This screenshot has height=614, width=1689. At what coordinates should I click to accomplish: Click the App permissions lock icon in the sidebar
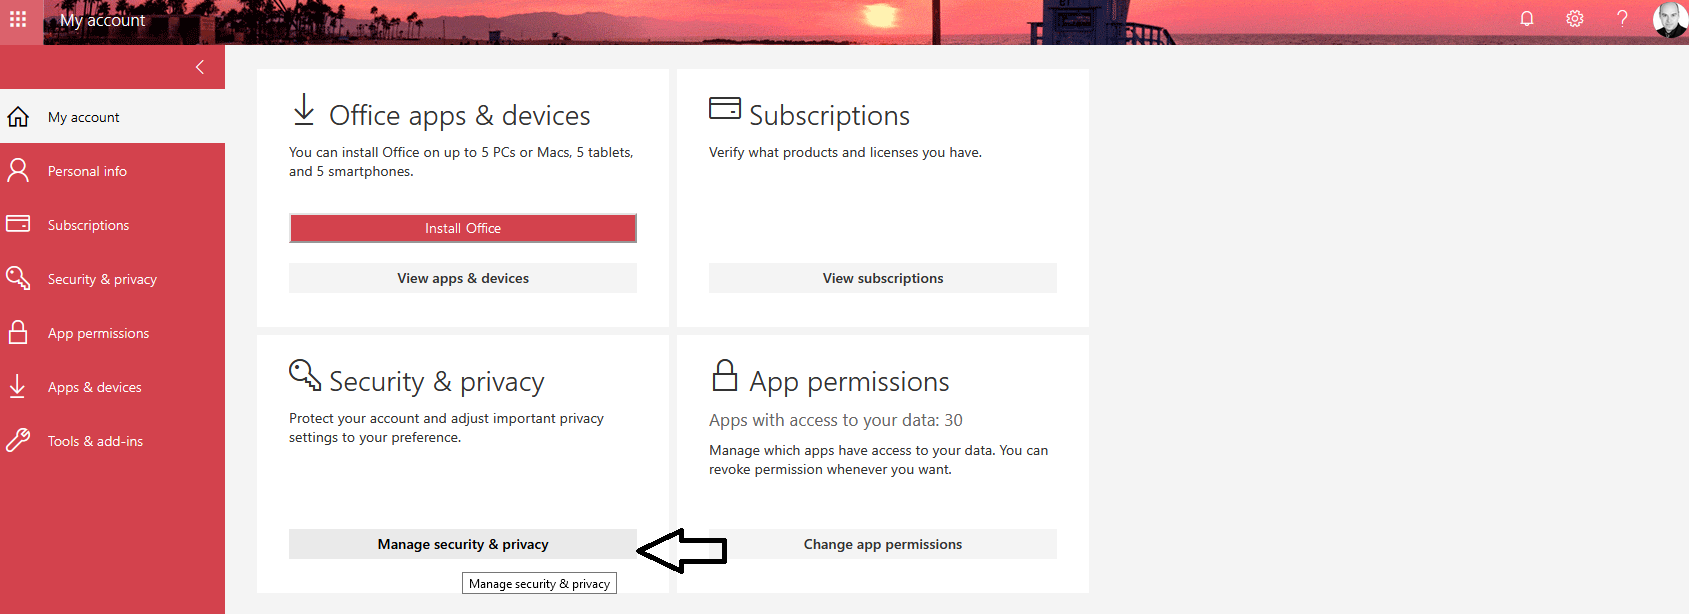coord(18,332)
